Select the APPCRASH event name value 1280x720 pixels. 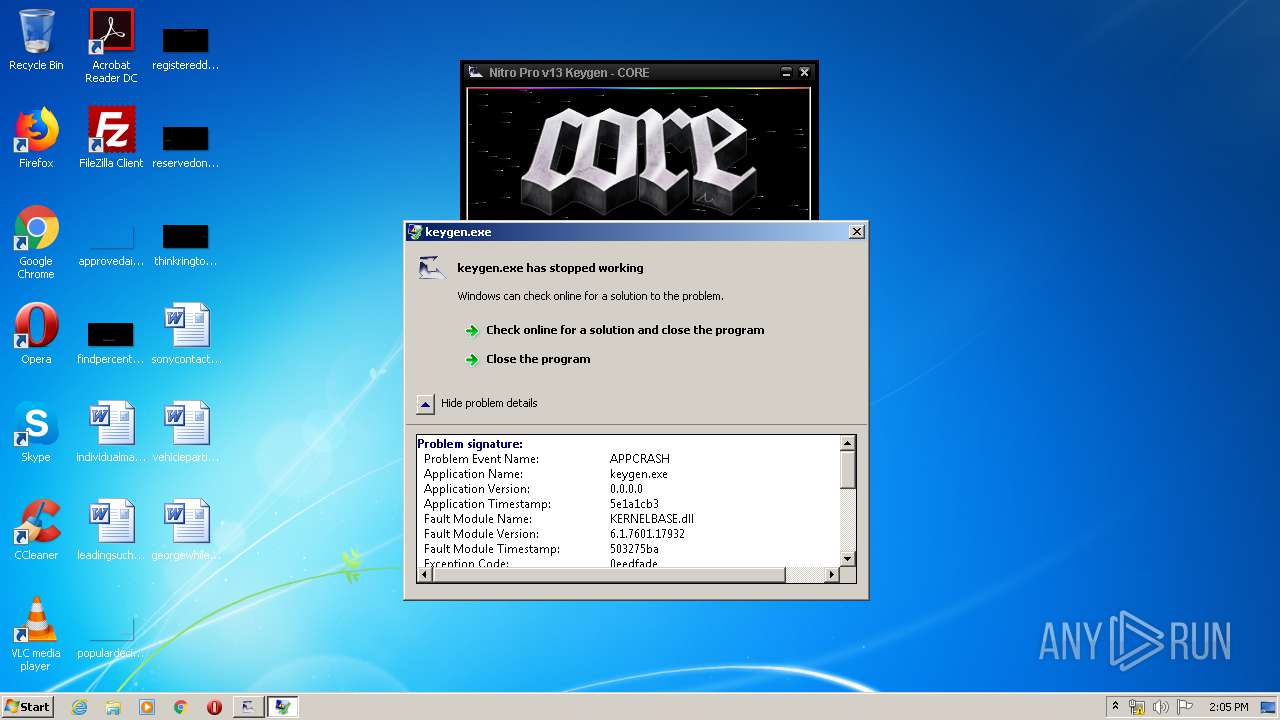640,459
